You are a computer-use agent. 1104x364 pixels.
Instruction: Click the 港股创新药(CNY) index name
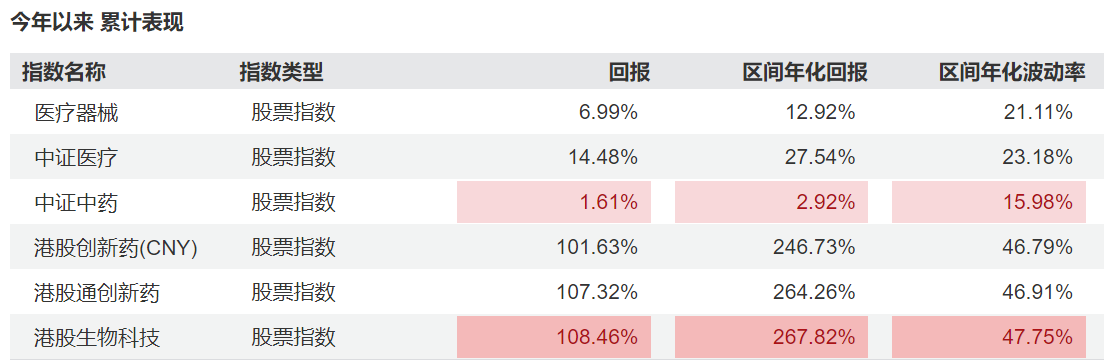pos(115,248)
